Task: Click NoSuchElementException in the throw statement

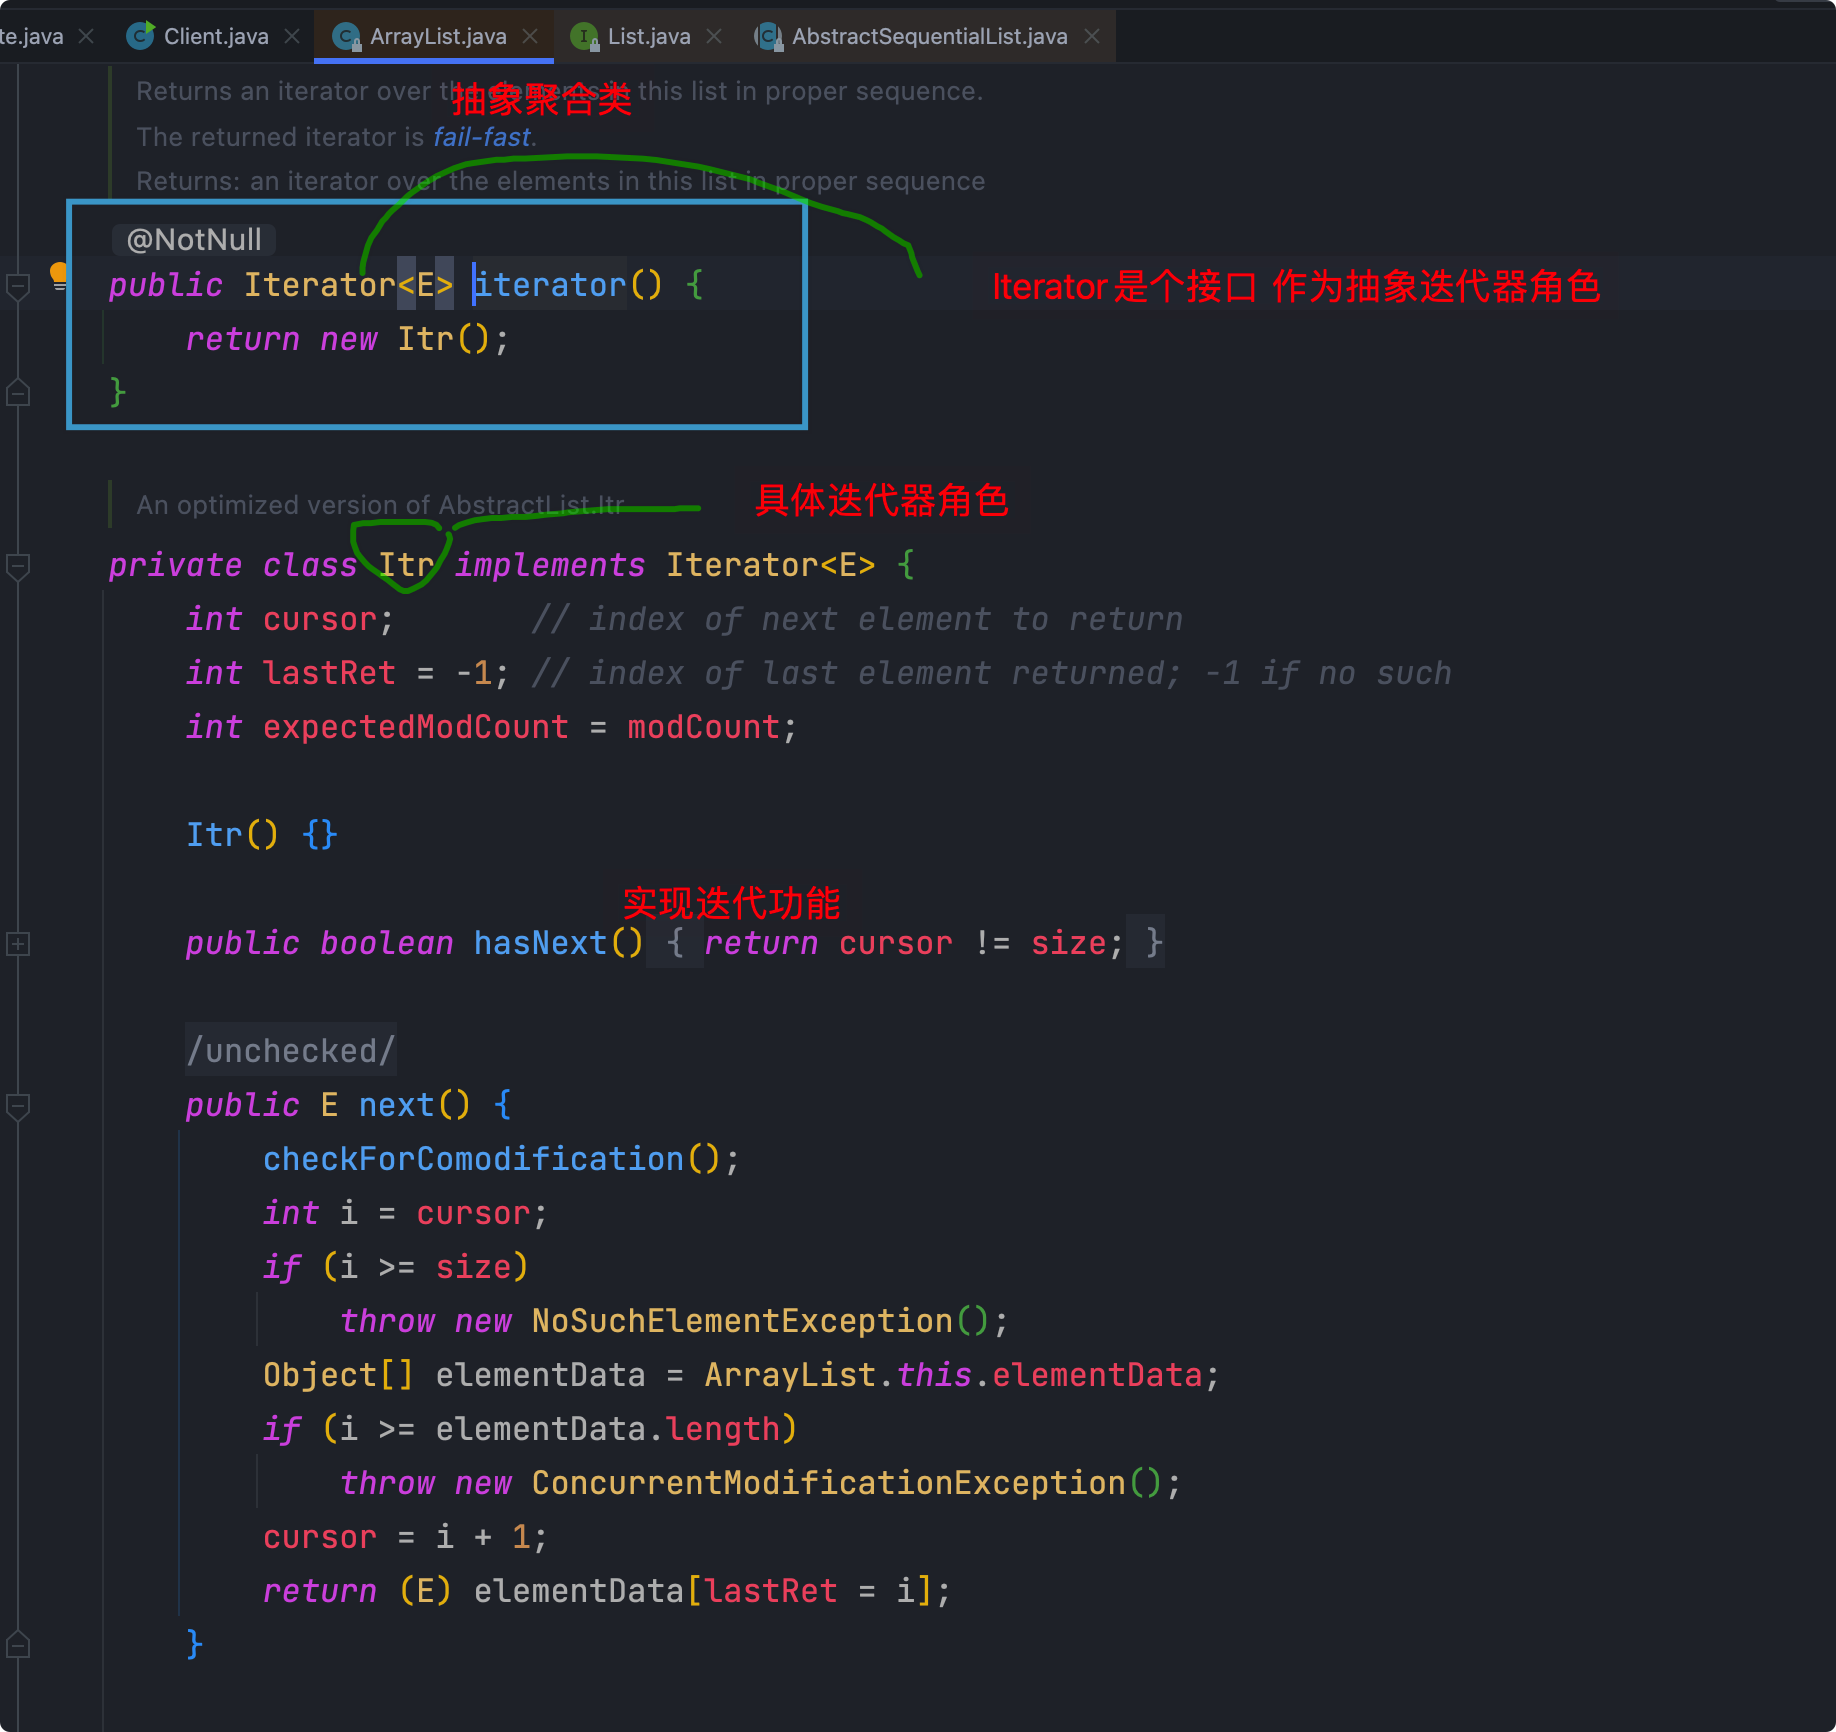Action: (x=741, y=1321)
